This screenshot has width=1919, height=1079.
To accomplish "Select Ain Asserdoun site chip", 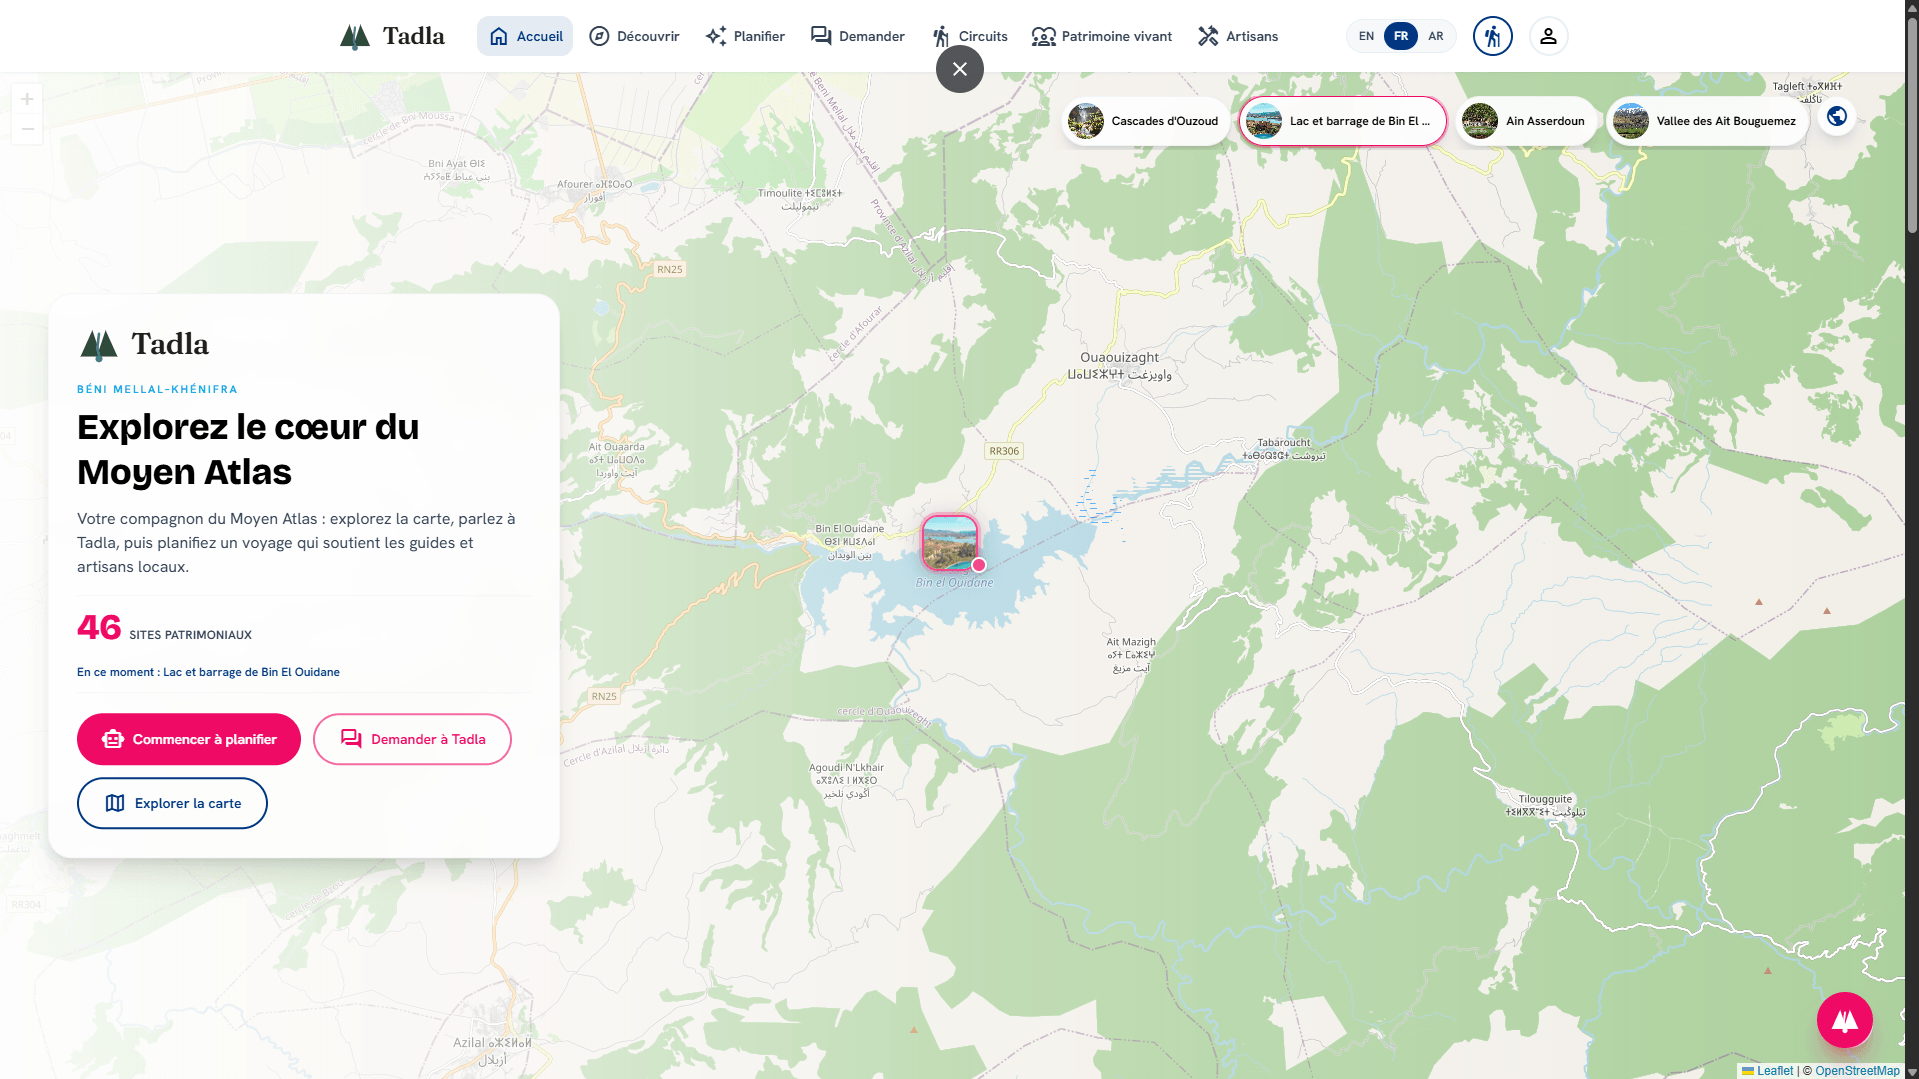I will click(1526, 121).
